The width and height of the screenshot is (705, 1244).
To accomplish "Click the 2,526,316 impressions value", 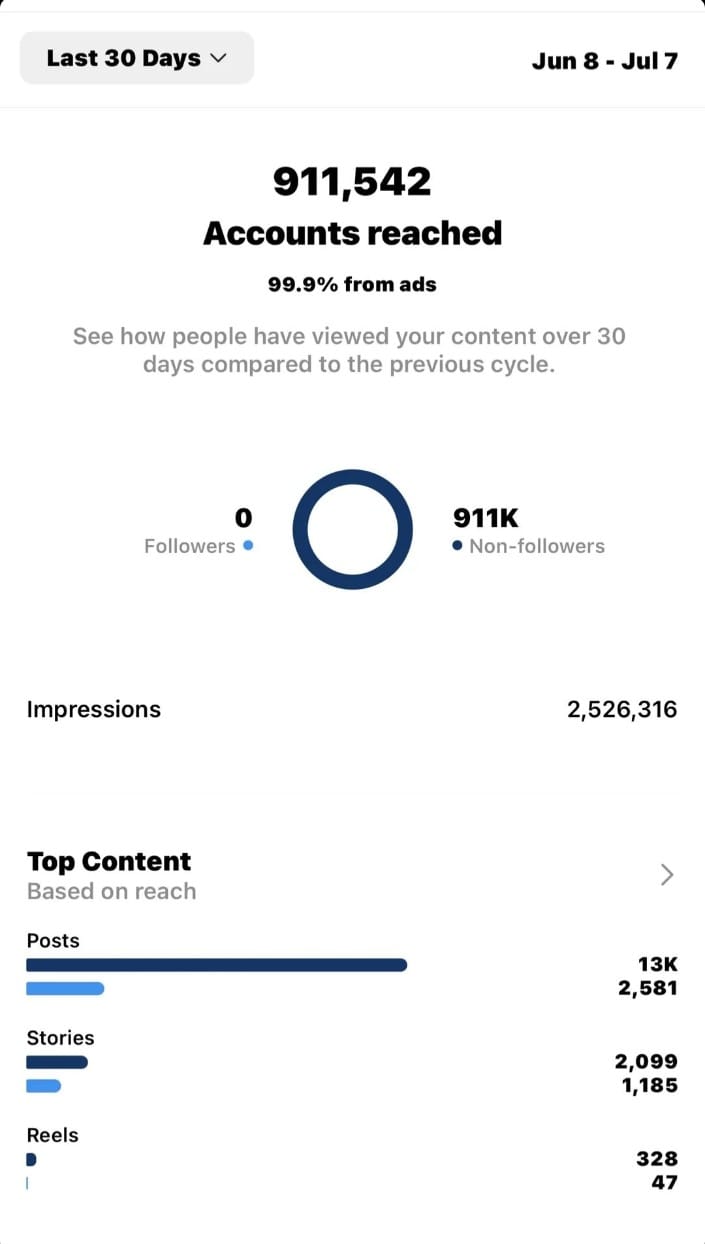I will [x=622, y=710].
